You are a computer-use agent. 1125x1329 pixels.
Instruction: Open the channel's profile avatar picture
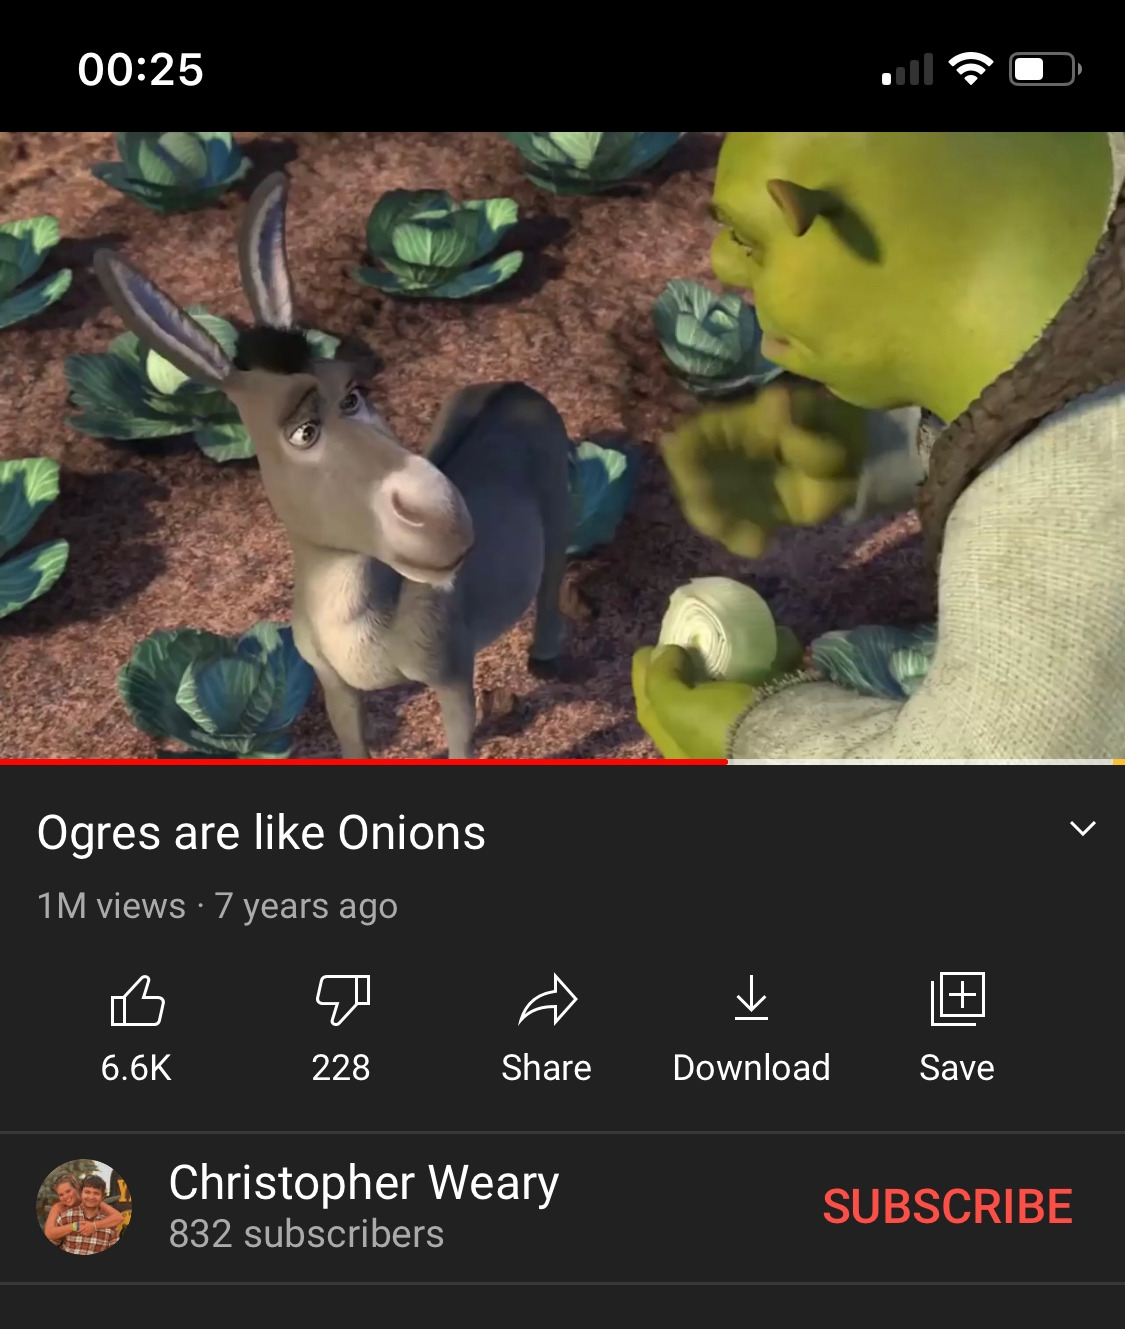pyautogui.click(x=84, y=1207)
